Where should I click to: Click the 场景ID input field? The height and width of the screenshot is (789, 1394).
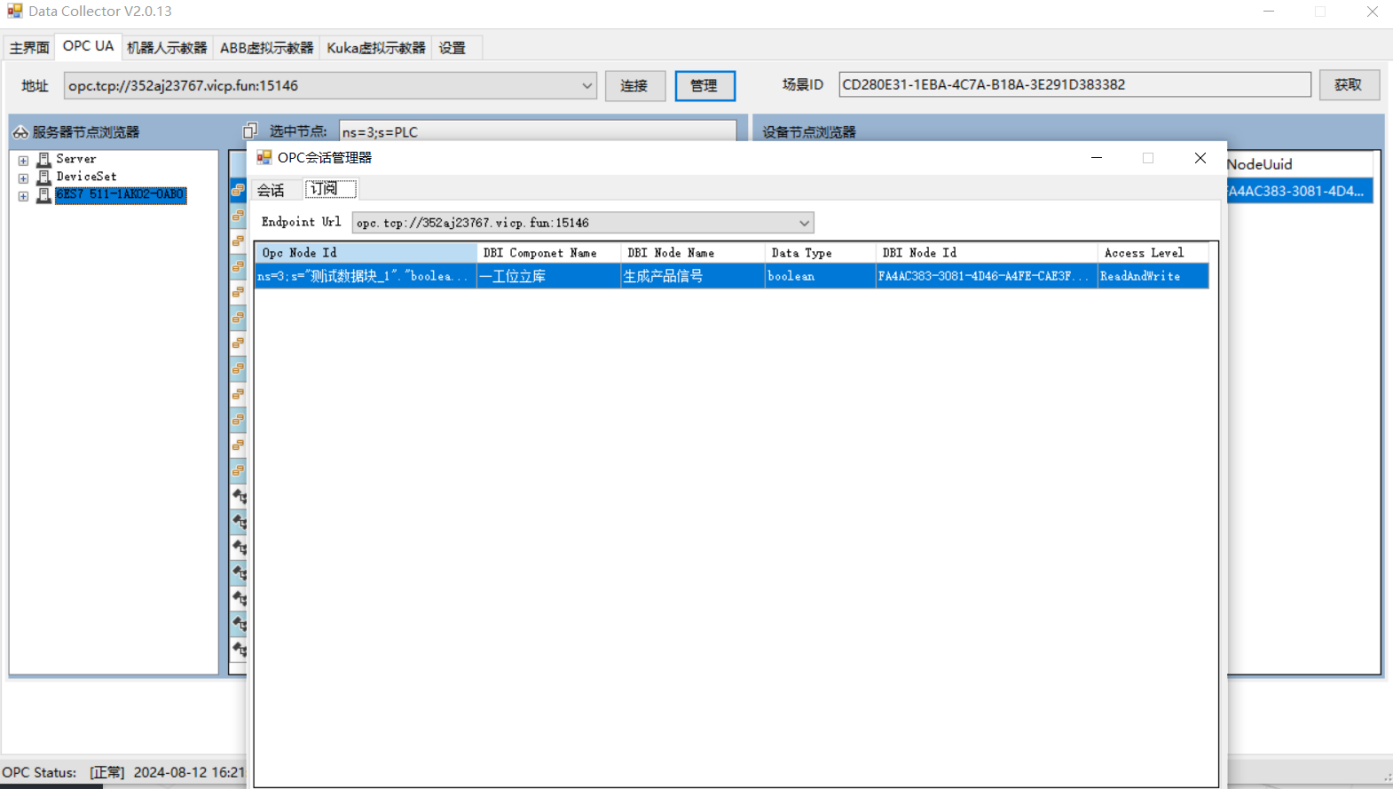click(x=1074, y=85)
